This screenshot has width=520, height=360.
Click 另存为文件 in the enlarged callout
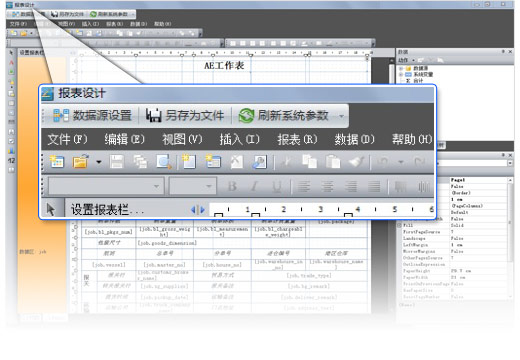[185, 115]
